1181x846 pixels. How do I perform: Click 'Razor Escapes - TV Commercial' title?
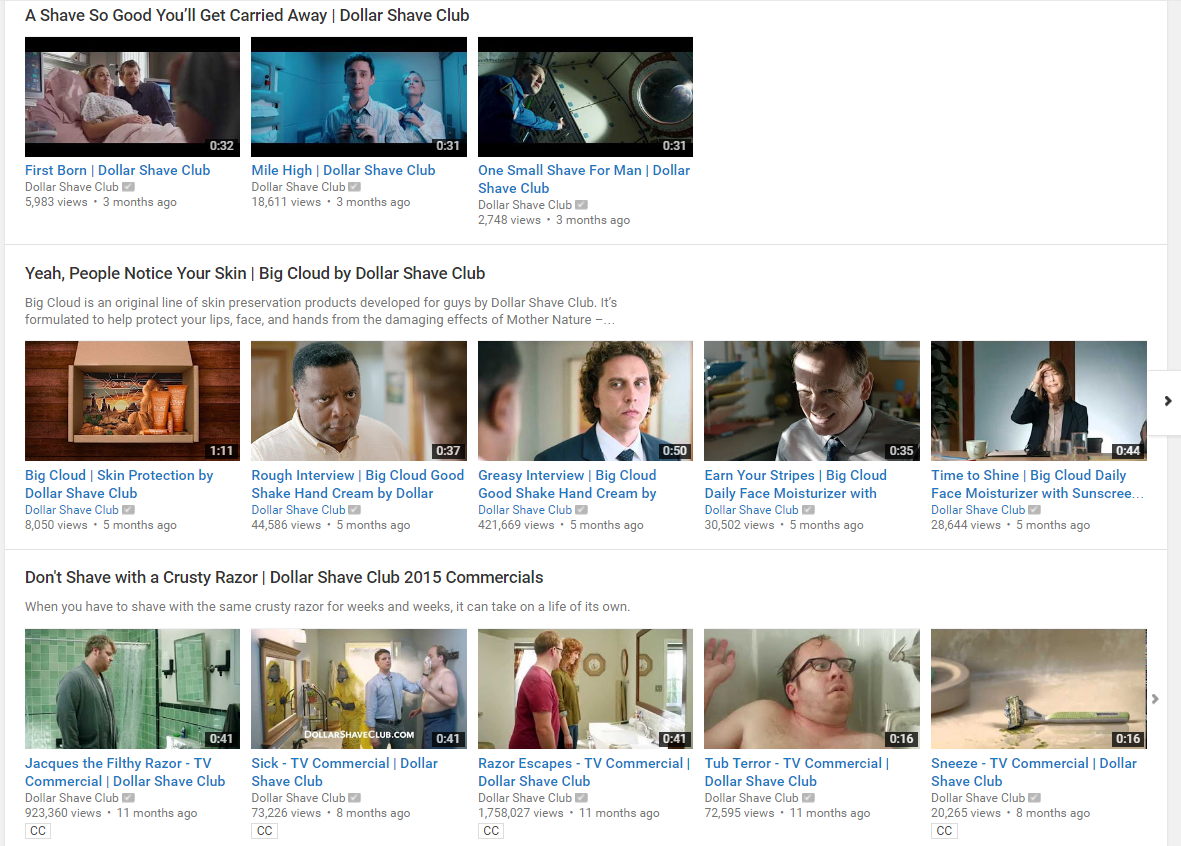click(x=584, y=772)
